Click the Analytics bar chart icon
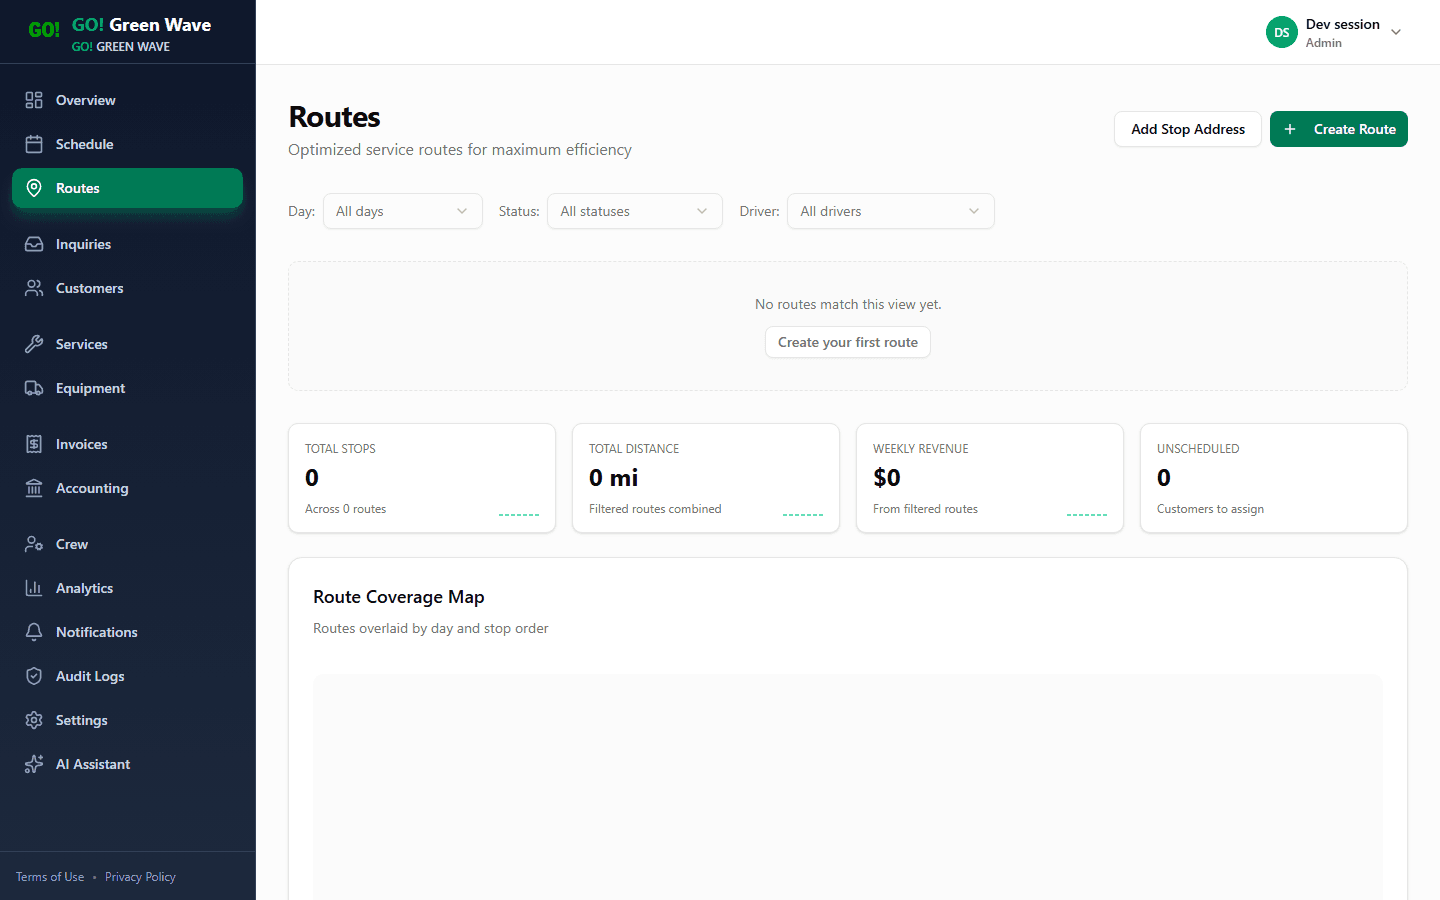The image size is (1440, 900). click(34, 588)
